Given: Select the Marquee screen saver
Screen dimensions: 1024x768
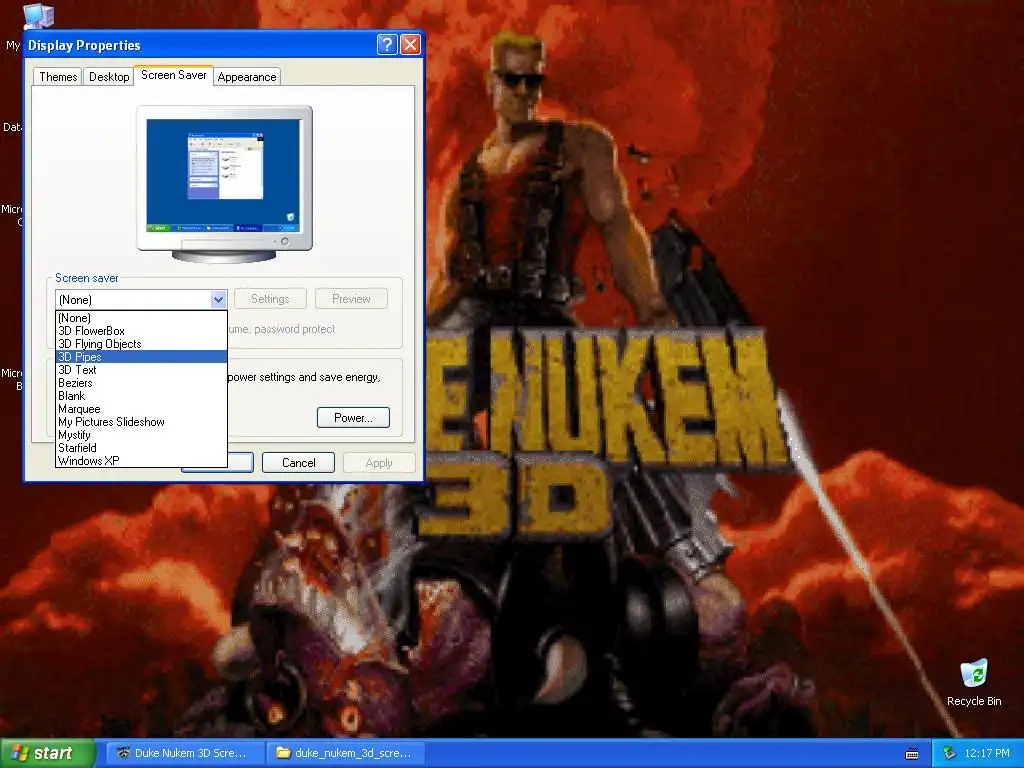Looking at the screenshot, I should coord(141,409).
